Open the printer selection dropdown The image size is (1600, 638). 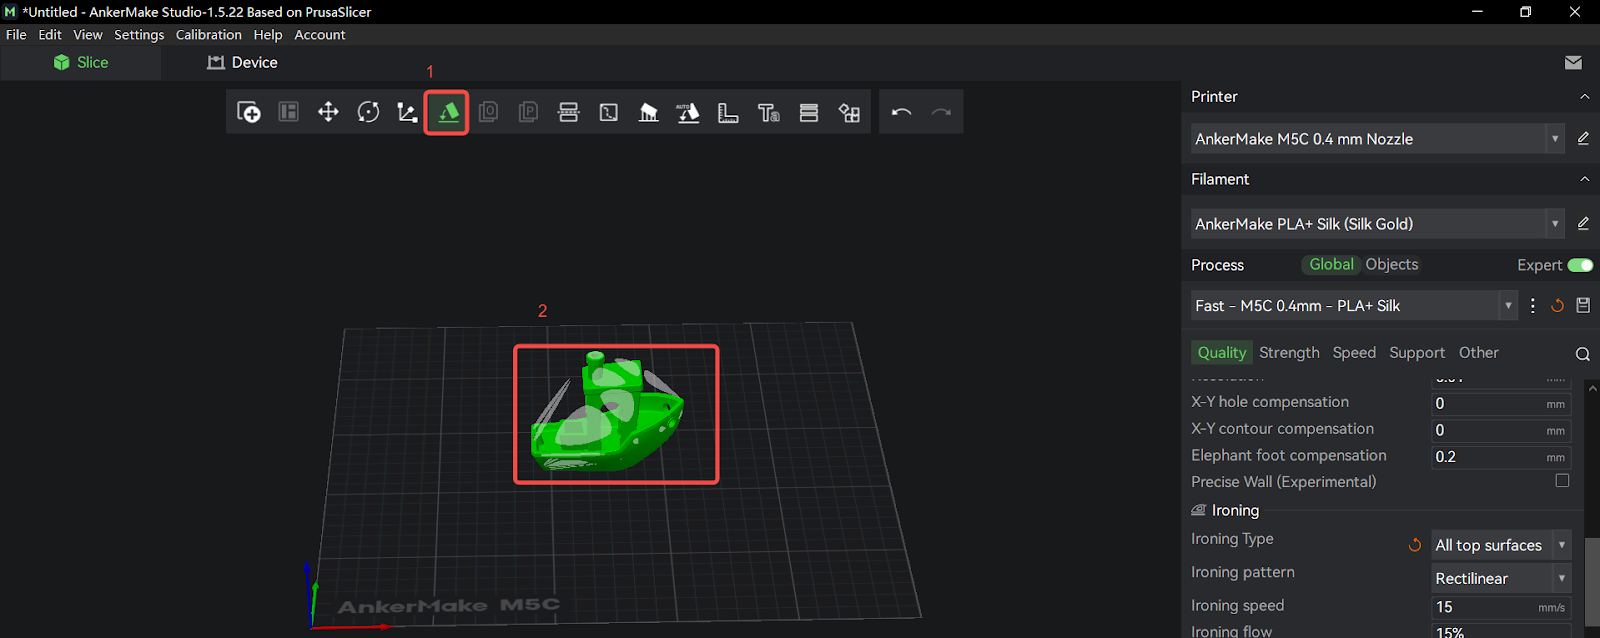click(x=1377, y=139)
